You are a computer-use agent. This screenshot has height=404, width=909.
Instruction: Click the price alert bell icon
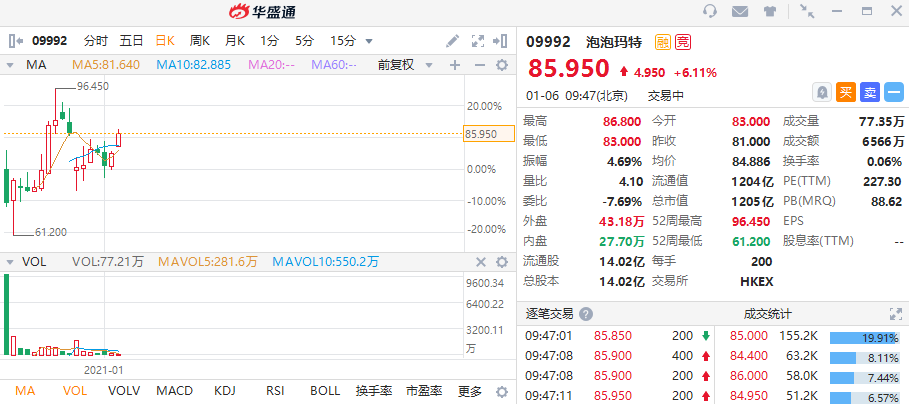pos(823,92)
